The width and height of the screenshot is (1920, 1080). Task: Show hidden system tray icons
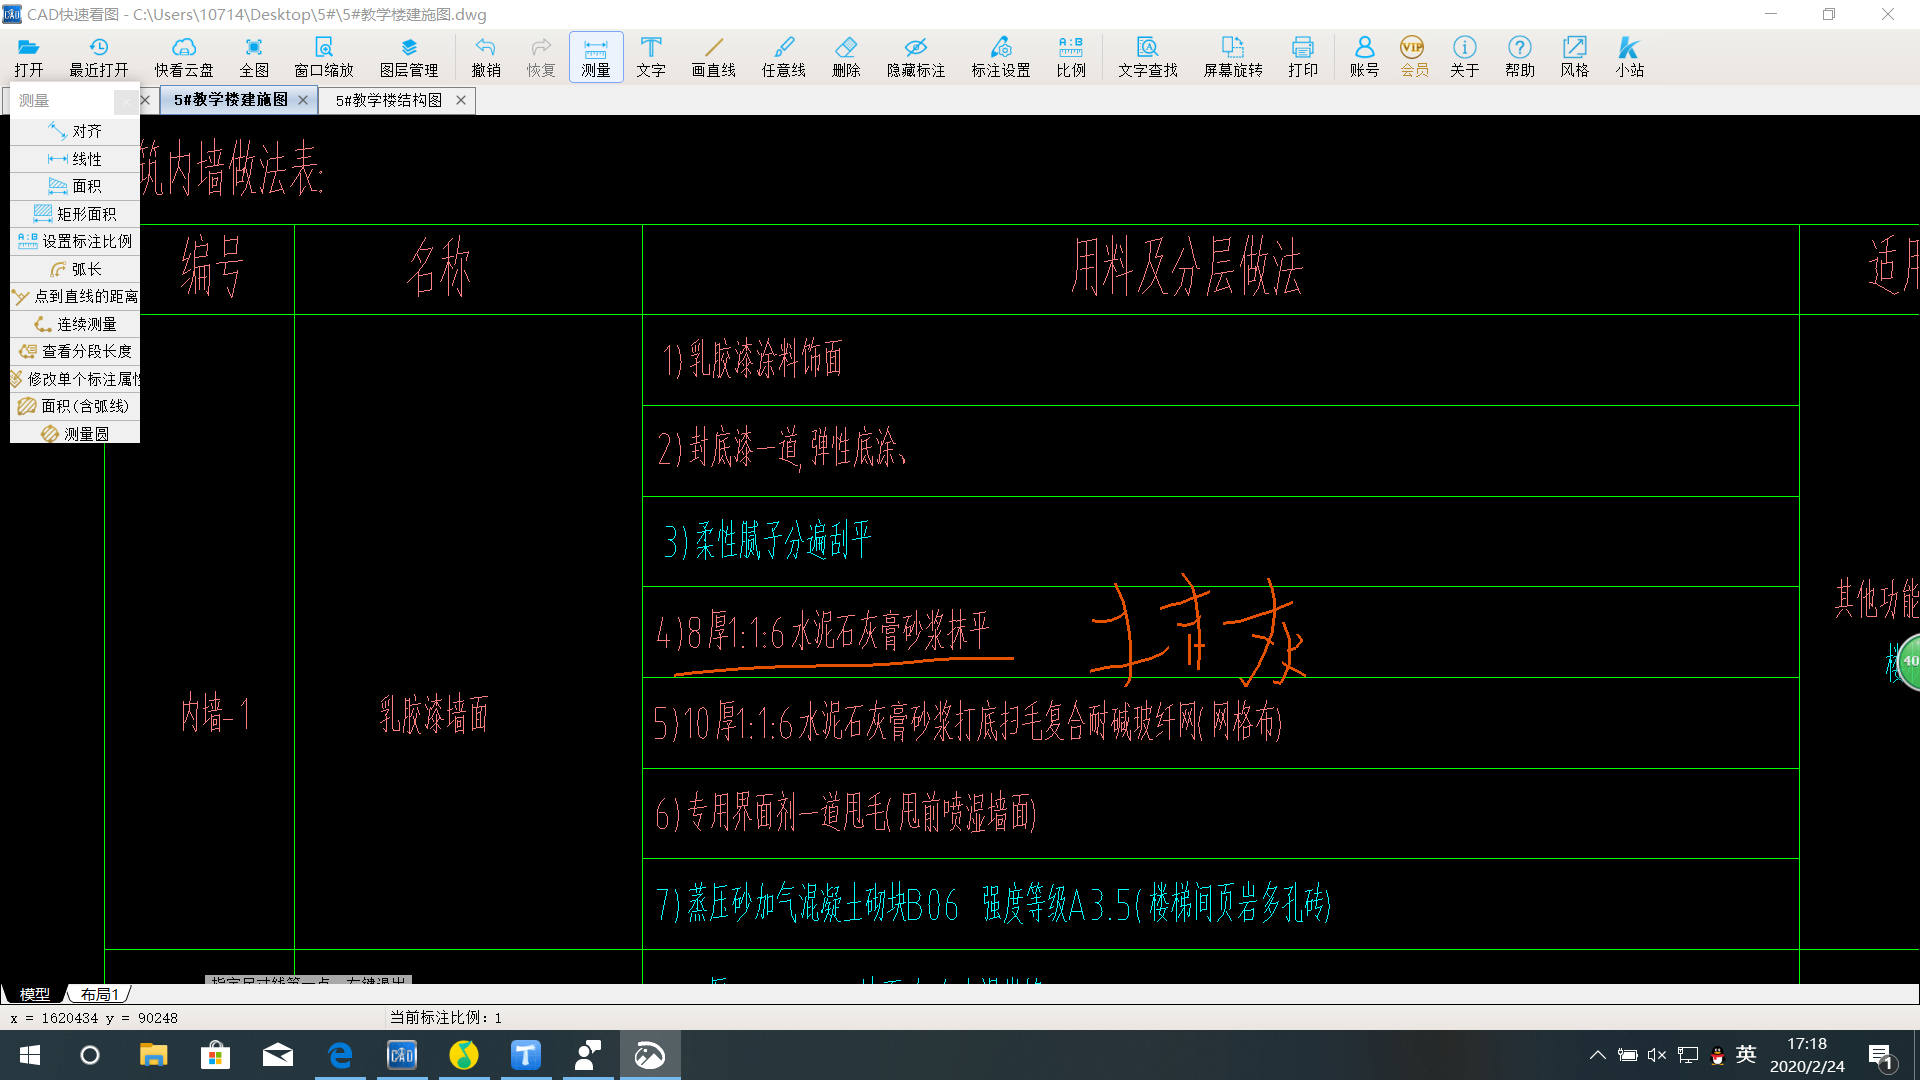click(x=1598, y=1055)
